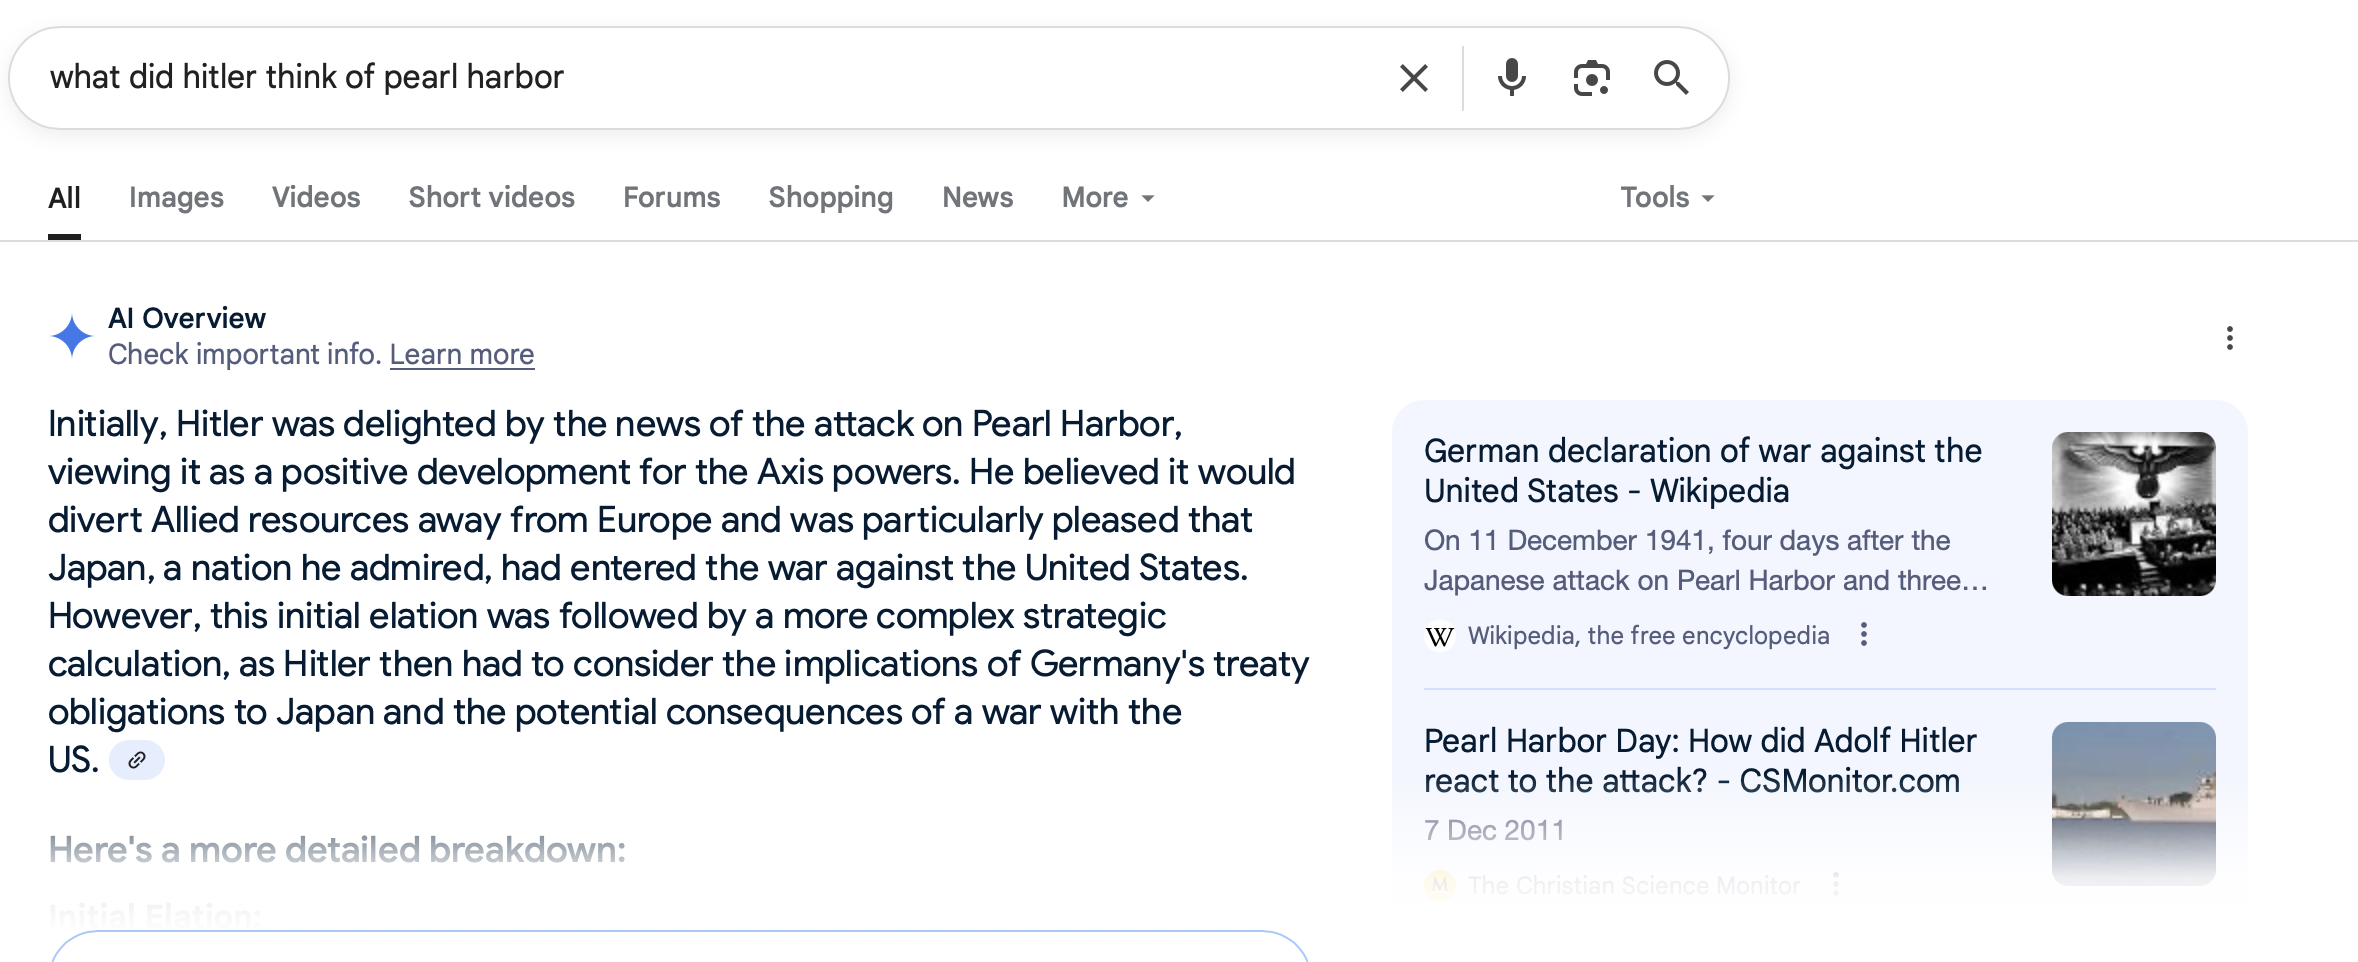The height and width of the screenshot is (962, 2358).
Task: Click the Wikipedia W favicon
Action: 1439,636
